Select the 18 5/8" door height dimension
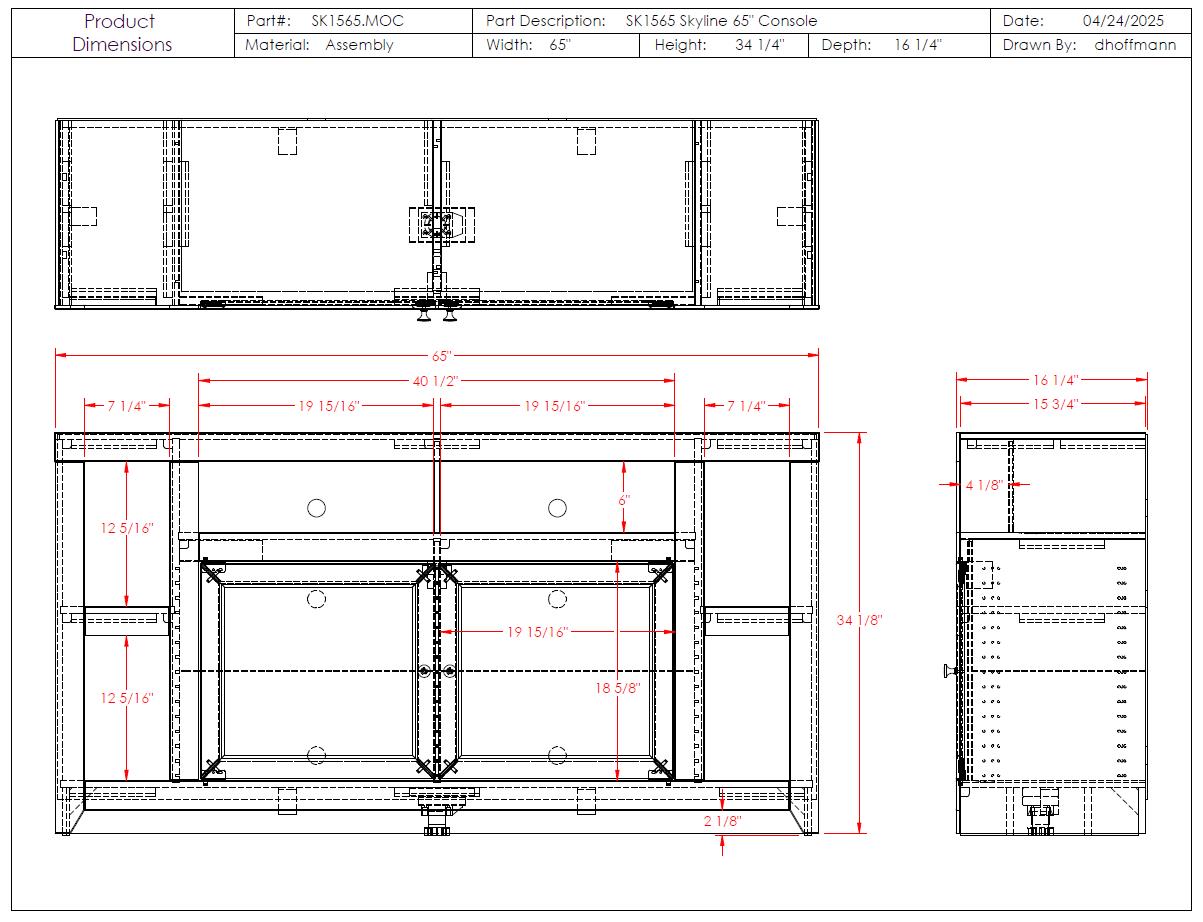 (617, 688)
